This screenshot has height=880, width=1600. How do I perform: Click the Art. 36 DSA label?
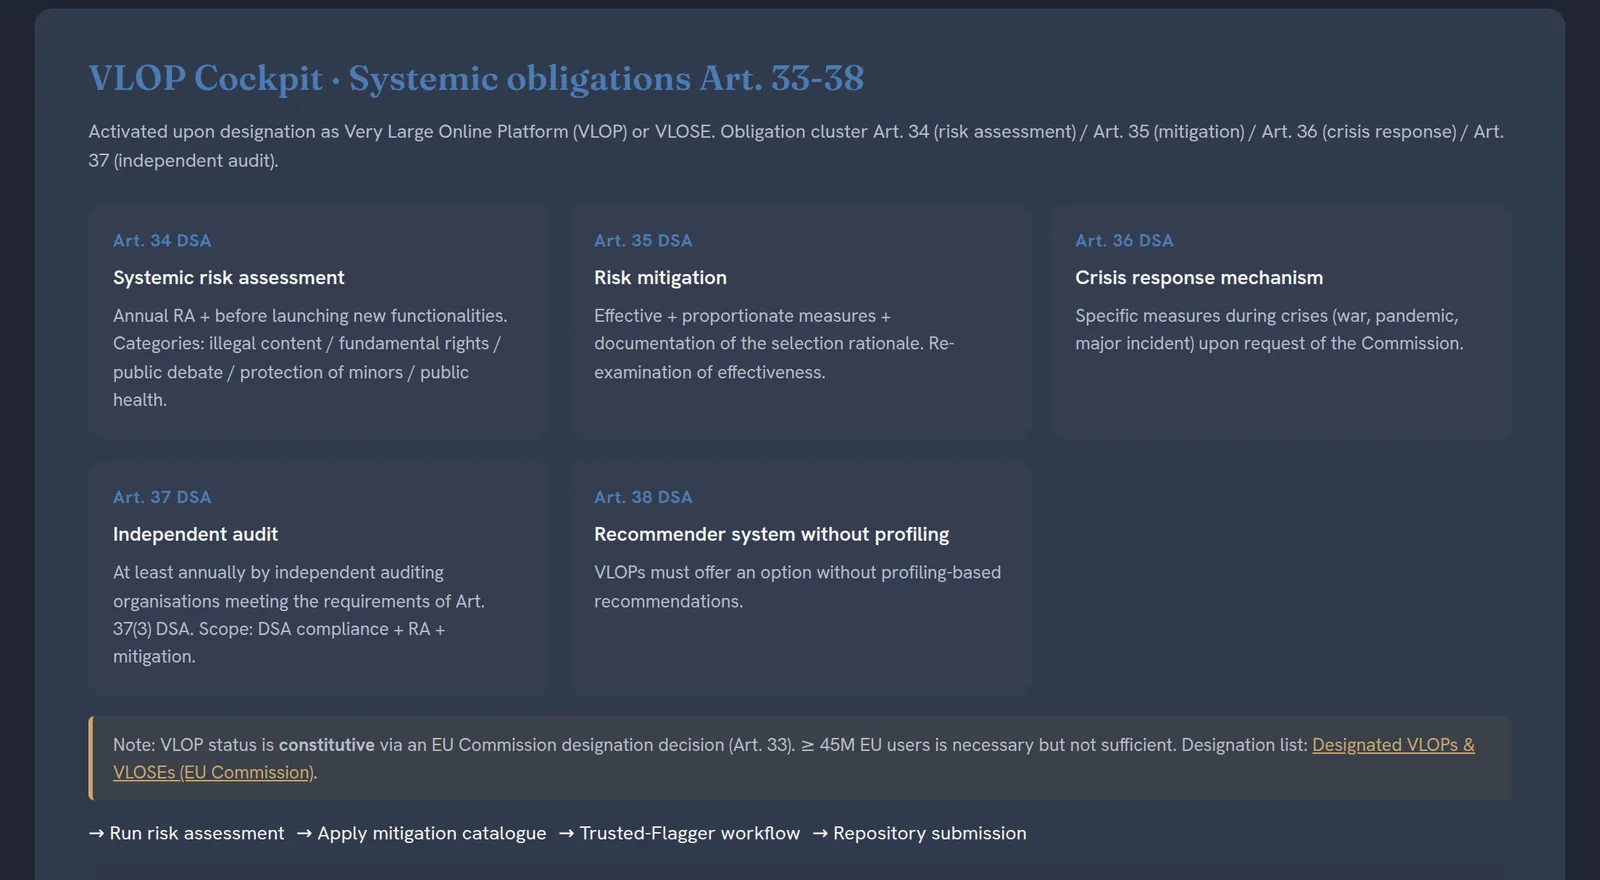click(1124, 241)
